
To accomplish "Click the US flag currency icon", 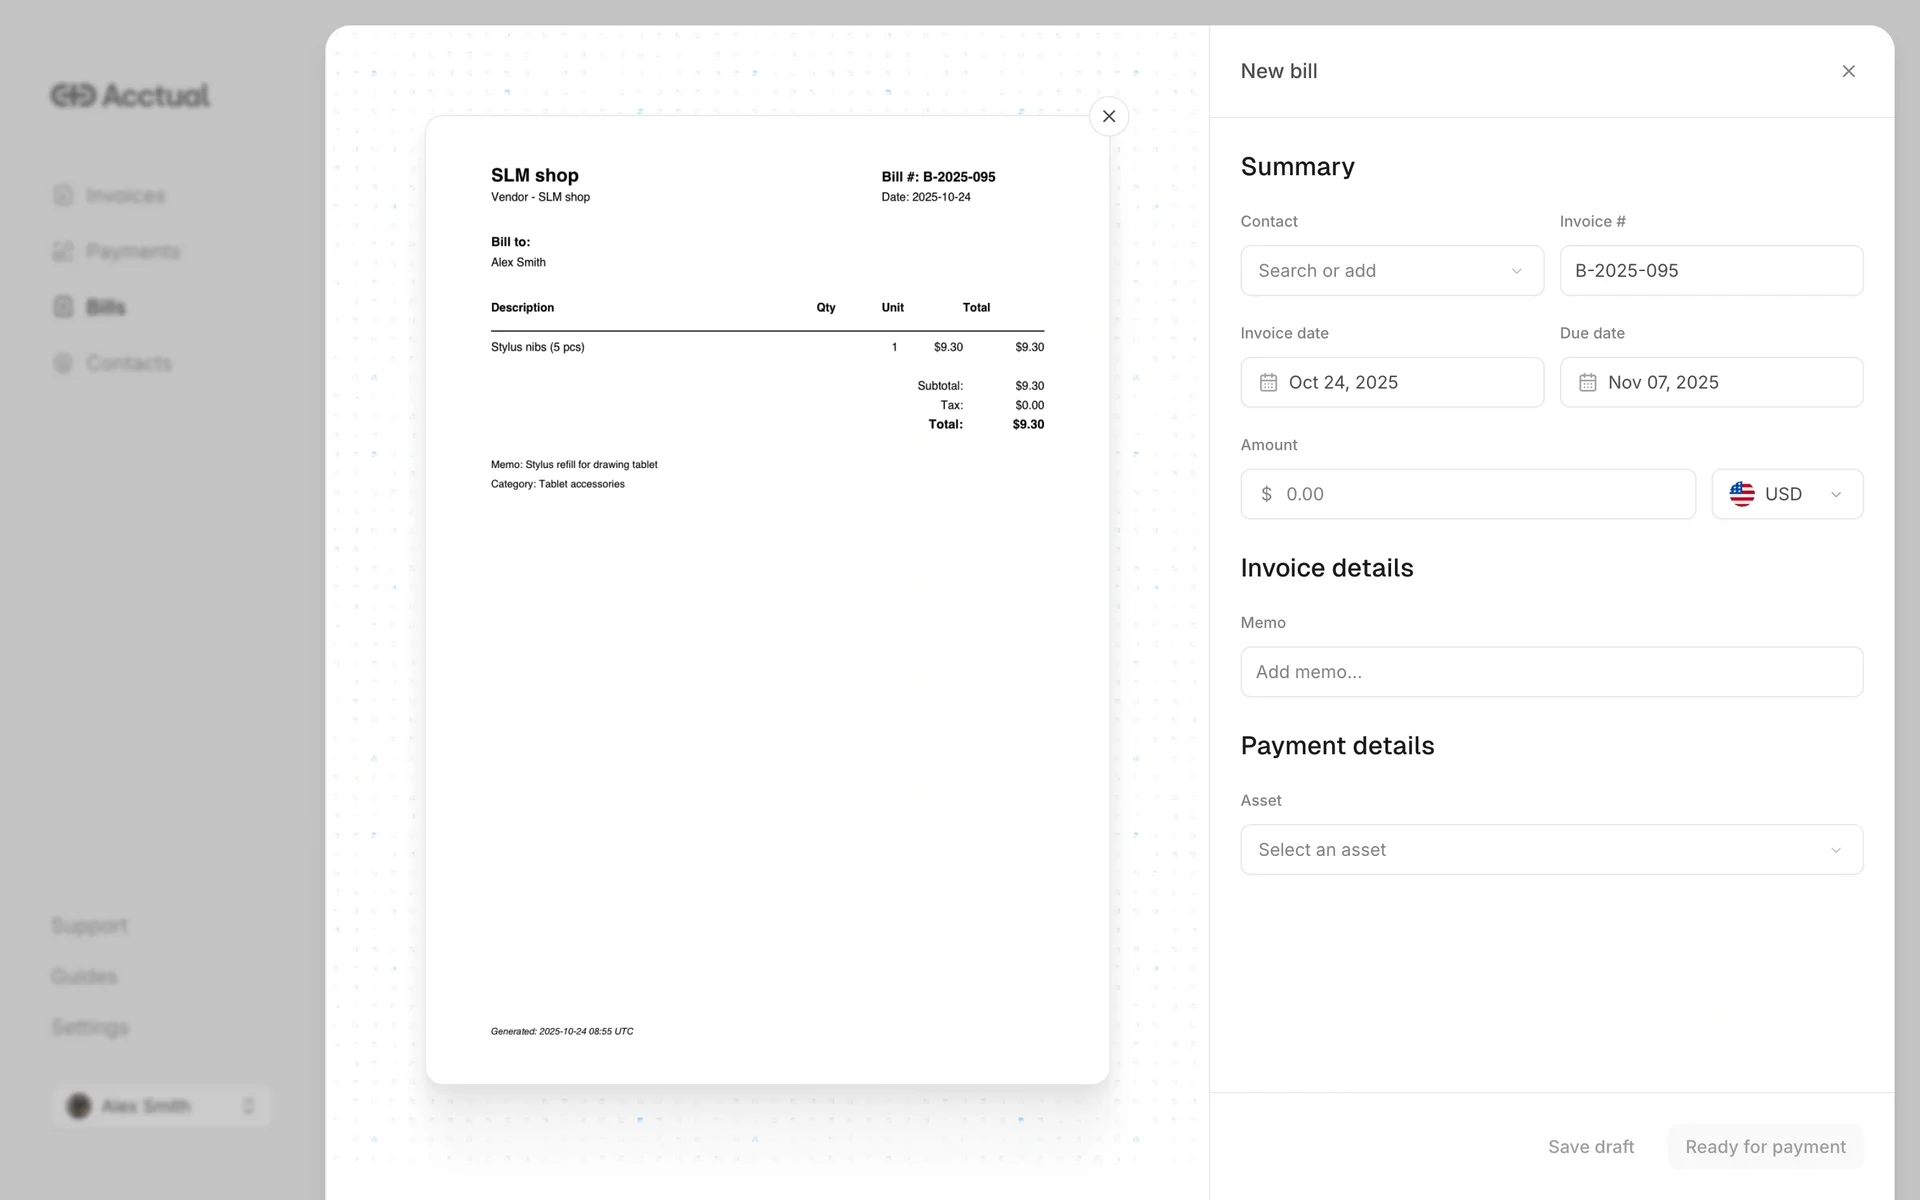I will (1741, 494).
